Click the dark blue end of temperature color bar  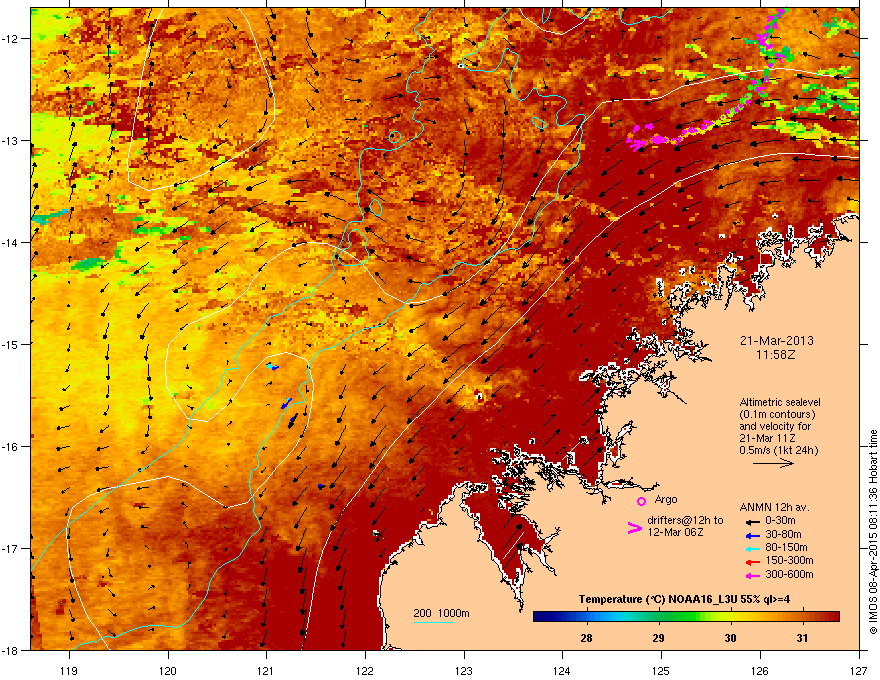tap(540, 617)
